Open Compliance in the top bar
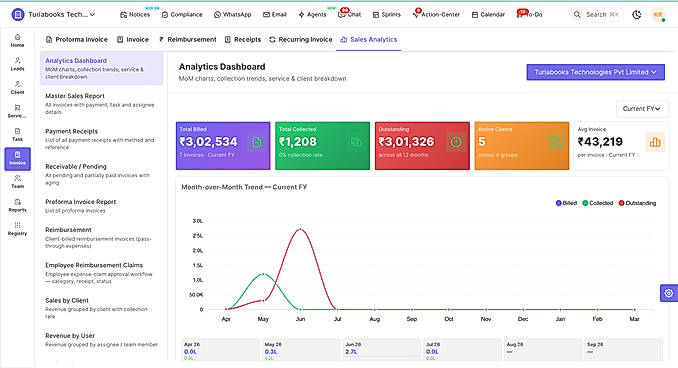The height and width of the screenshot is (368, 678). pos(182,15)
